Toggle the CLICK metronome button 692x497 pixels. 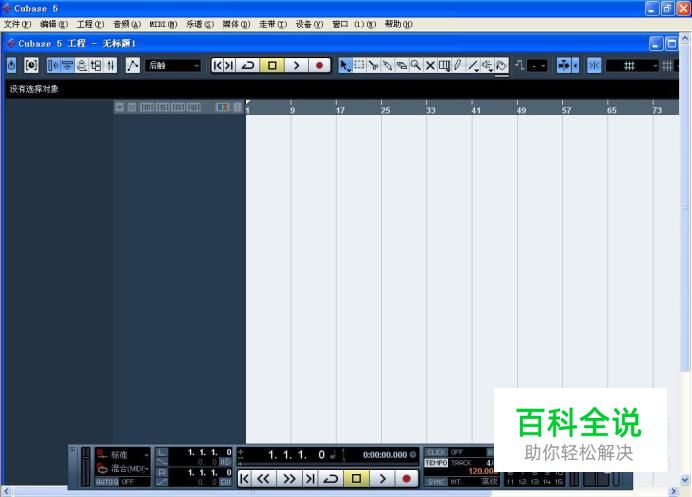click(x=436, y=452)
